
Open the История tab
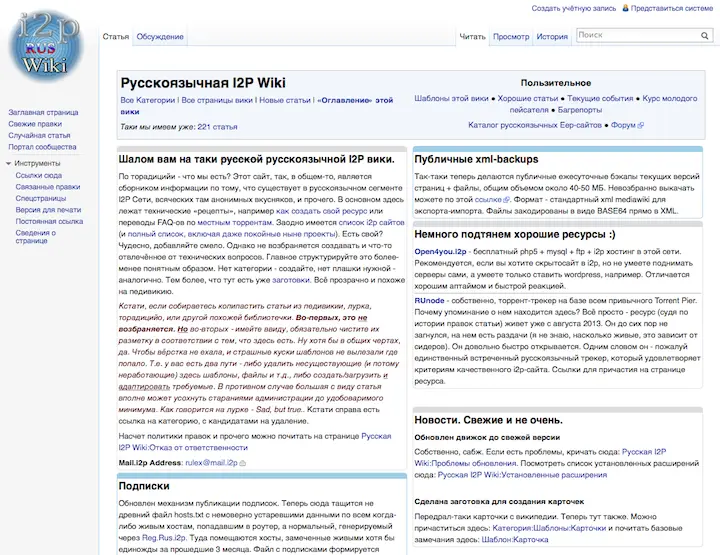point(551,36)
